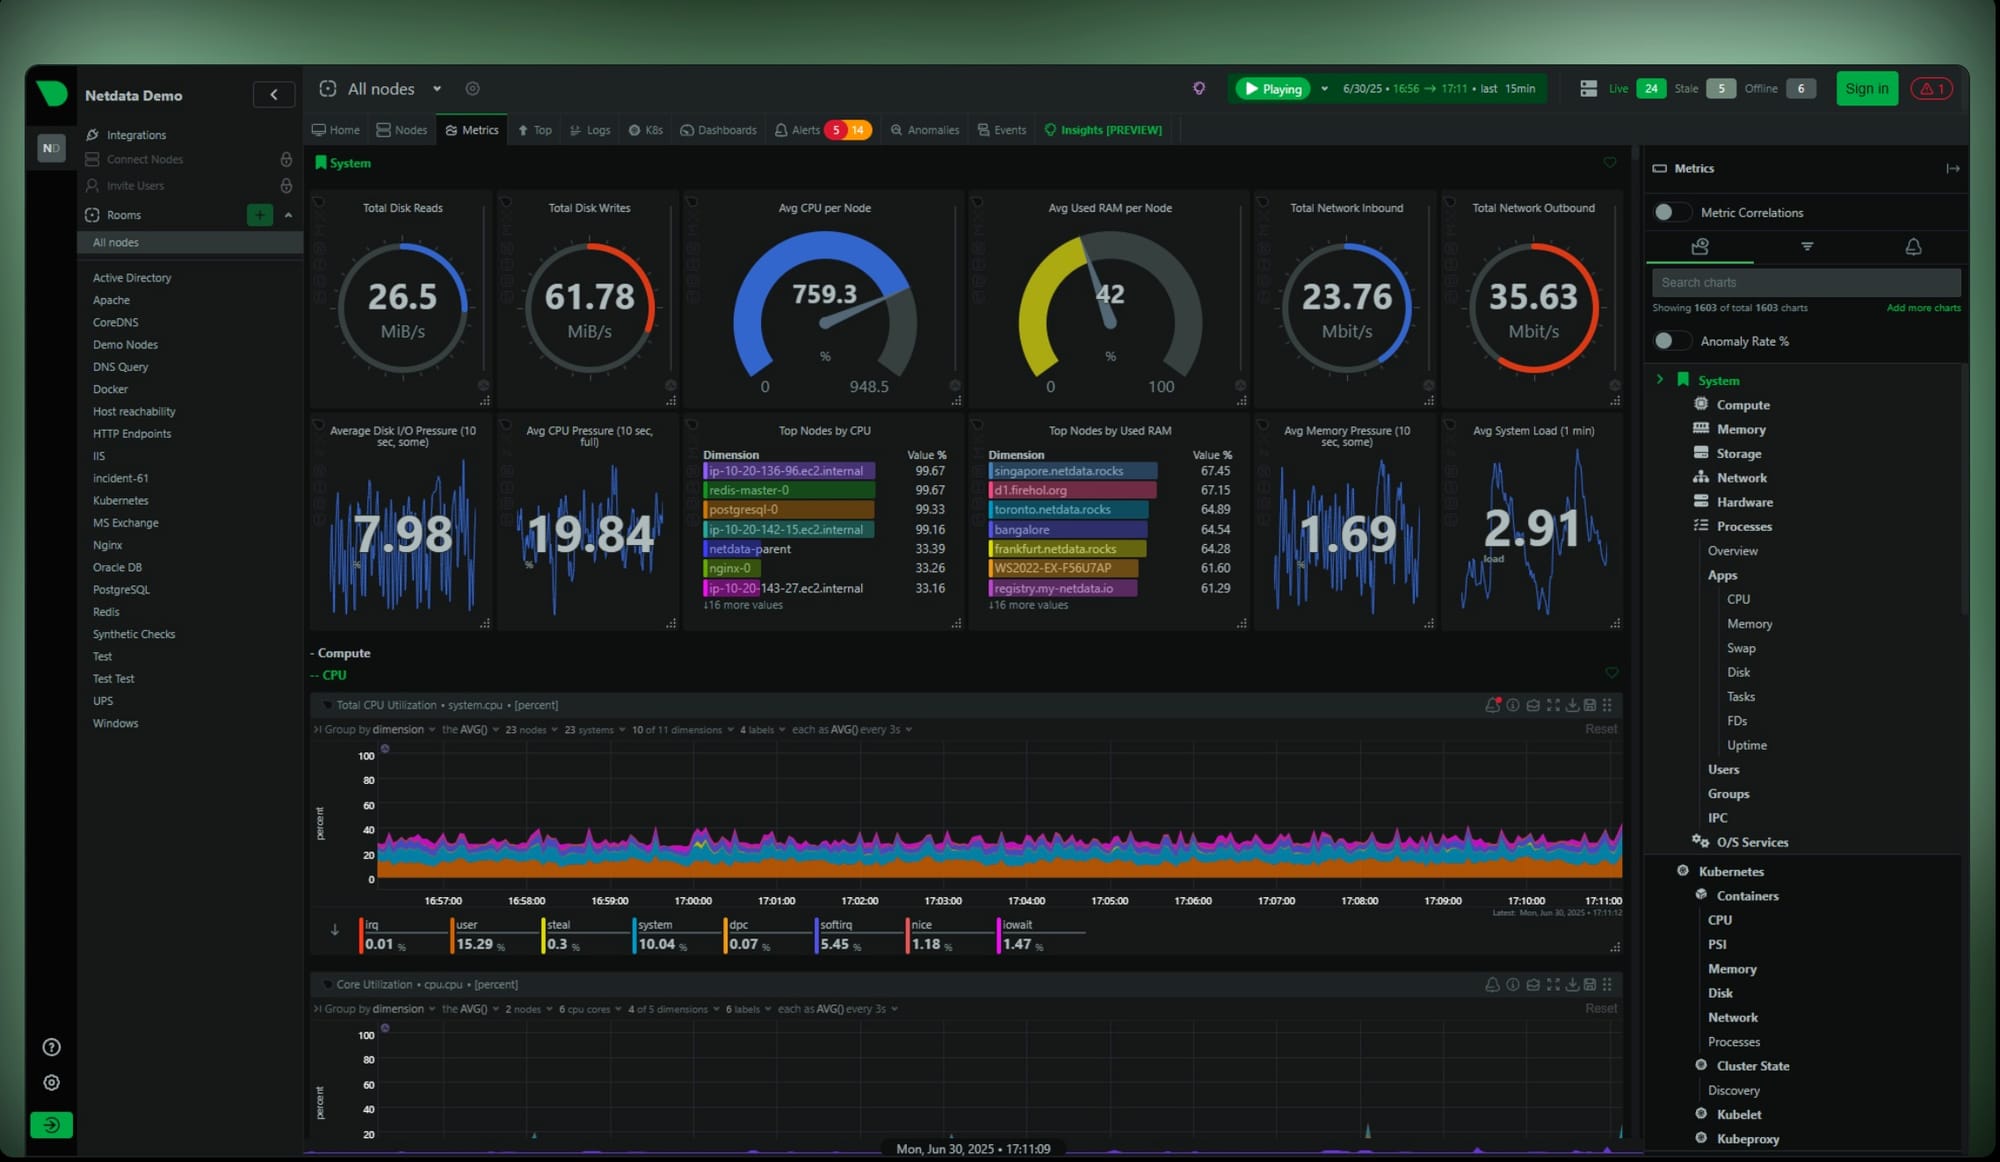Viewport: 2000px width, 1162px height.
Task: Click the download icon on Total CPU Utilization chart
Action: tap(1572, 705)
